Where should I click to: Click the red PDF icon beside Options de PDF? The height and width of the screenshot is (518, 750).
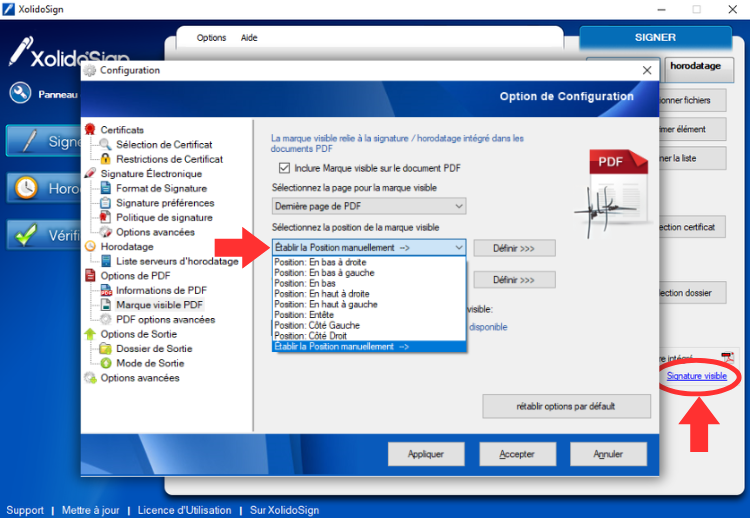[x=90, y=276]
